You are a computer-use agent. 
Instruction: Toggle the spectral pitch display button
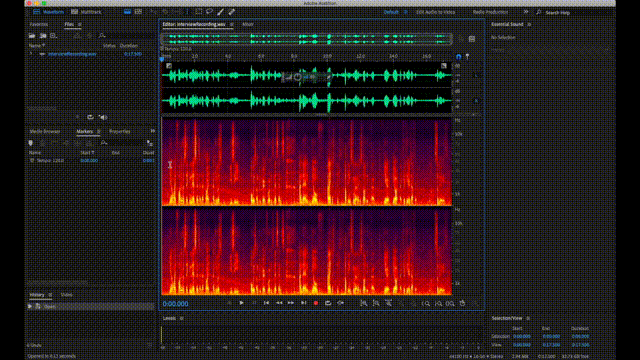pos(138,12)
